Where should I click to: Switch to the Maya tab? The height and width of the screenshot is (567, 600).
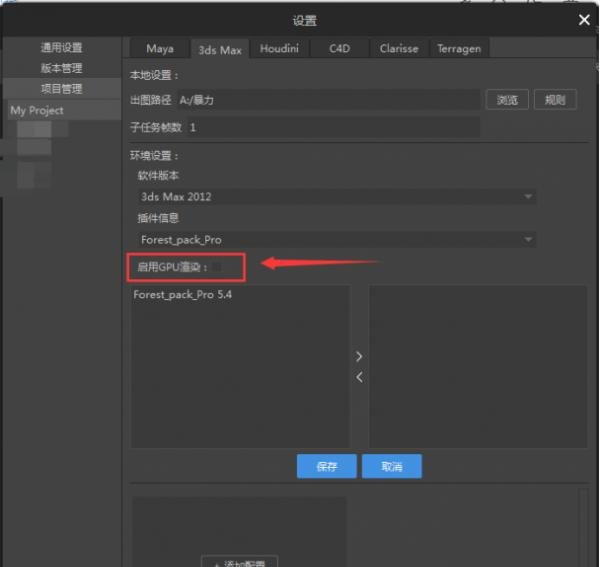pyautogui.click(x=160, y=49)
